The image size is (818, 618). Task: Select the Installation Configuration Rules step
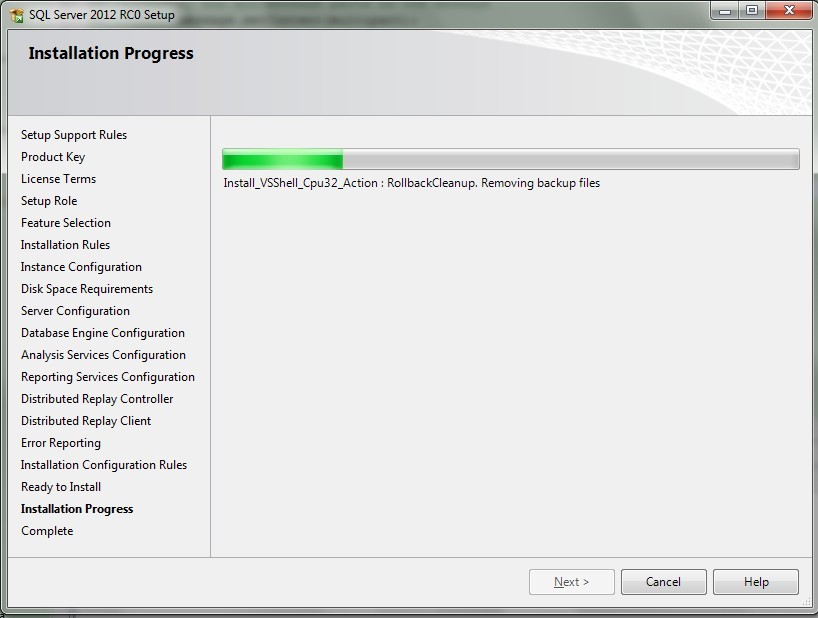104,465
